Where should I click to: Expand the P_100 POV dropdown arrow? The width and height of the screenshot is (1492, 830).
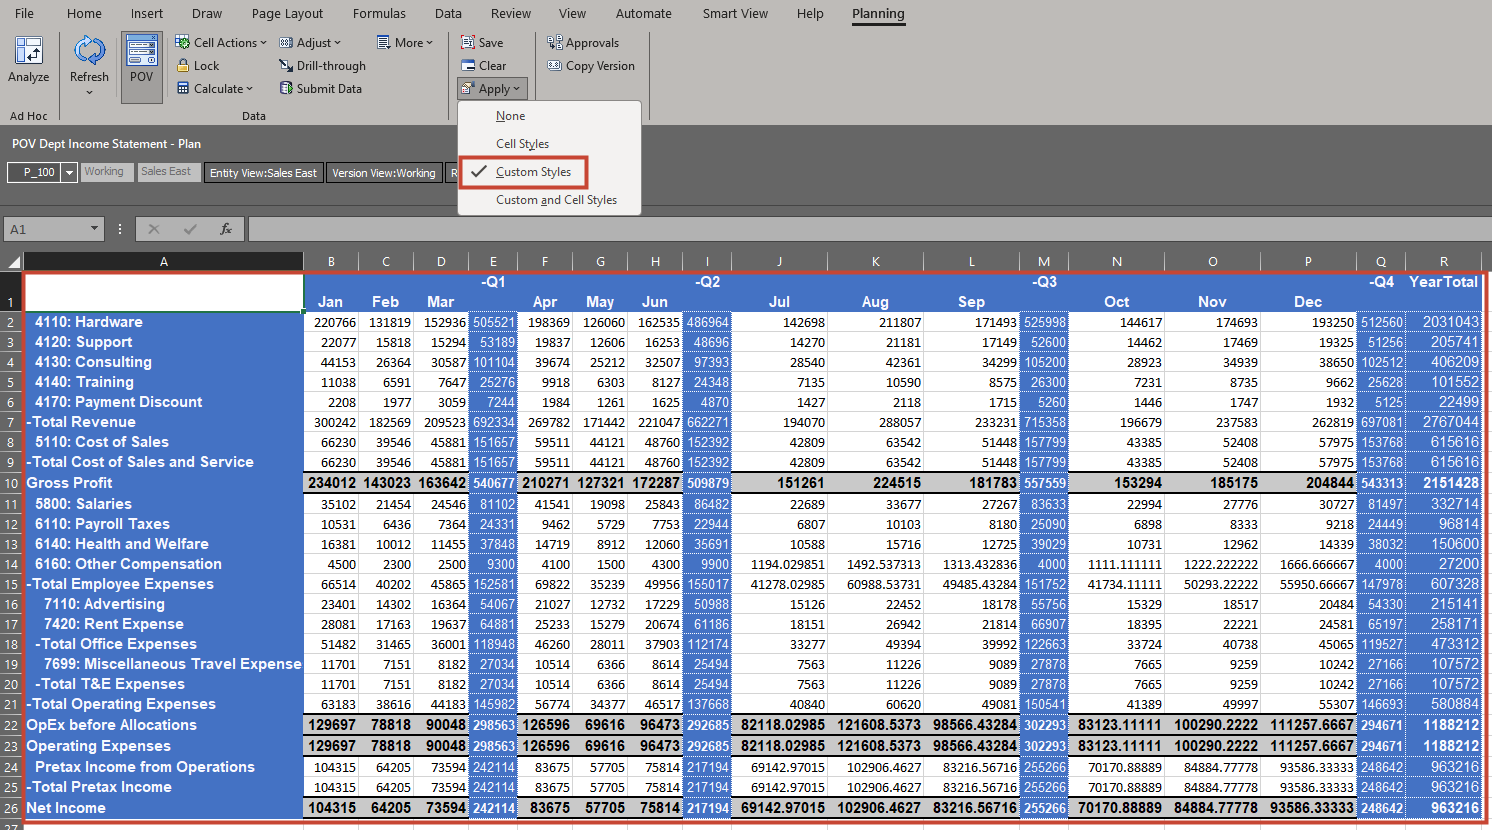69,173
